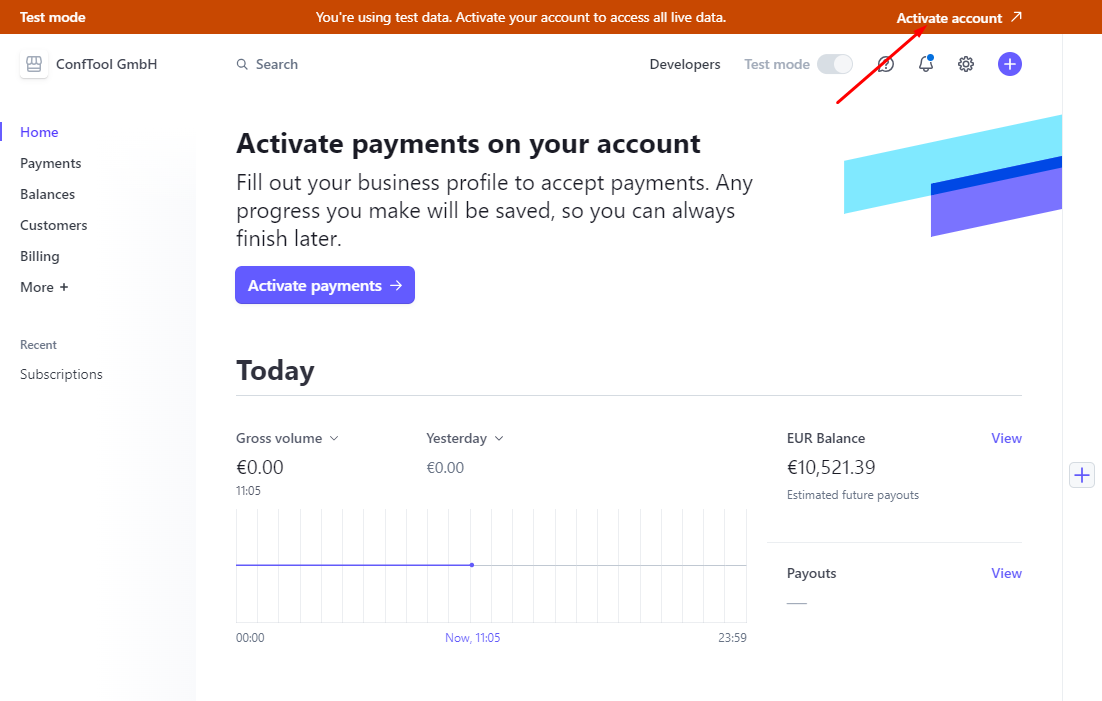The width and height of the screenshot is (1102, 701).
Task: Open Balances in the sidebar
Action: point(47,194)
